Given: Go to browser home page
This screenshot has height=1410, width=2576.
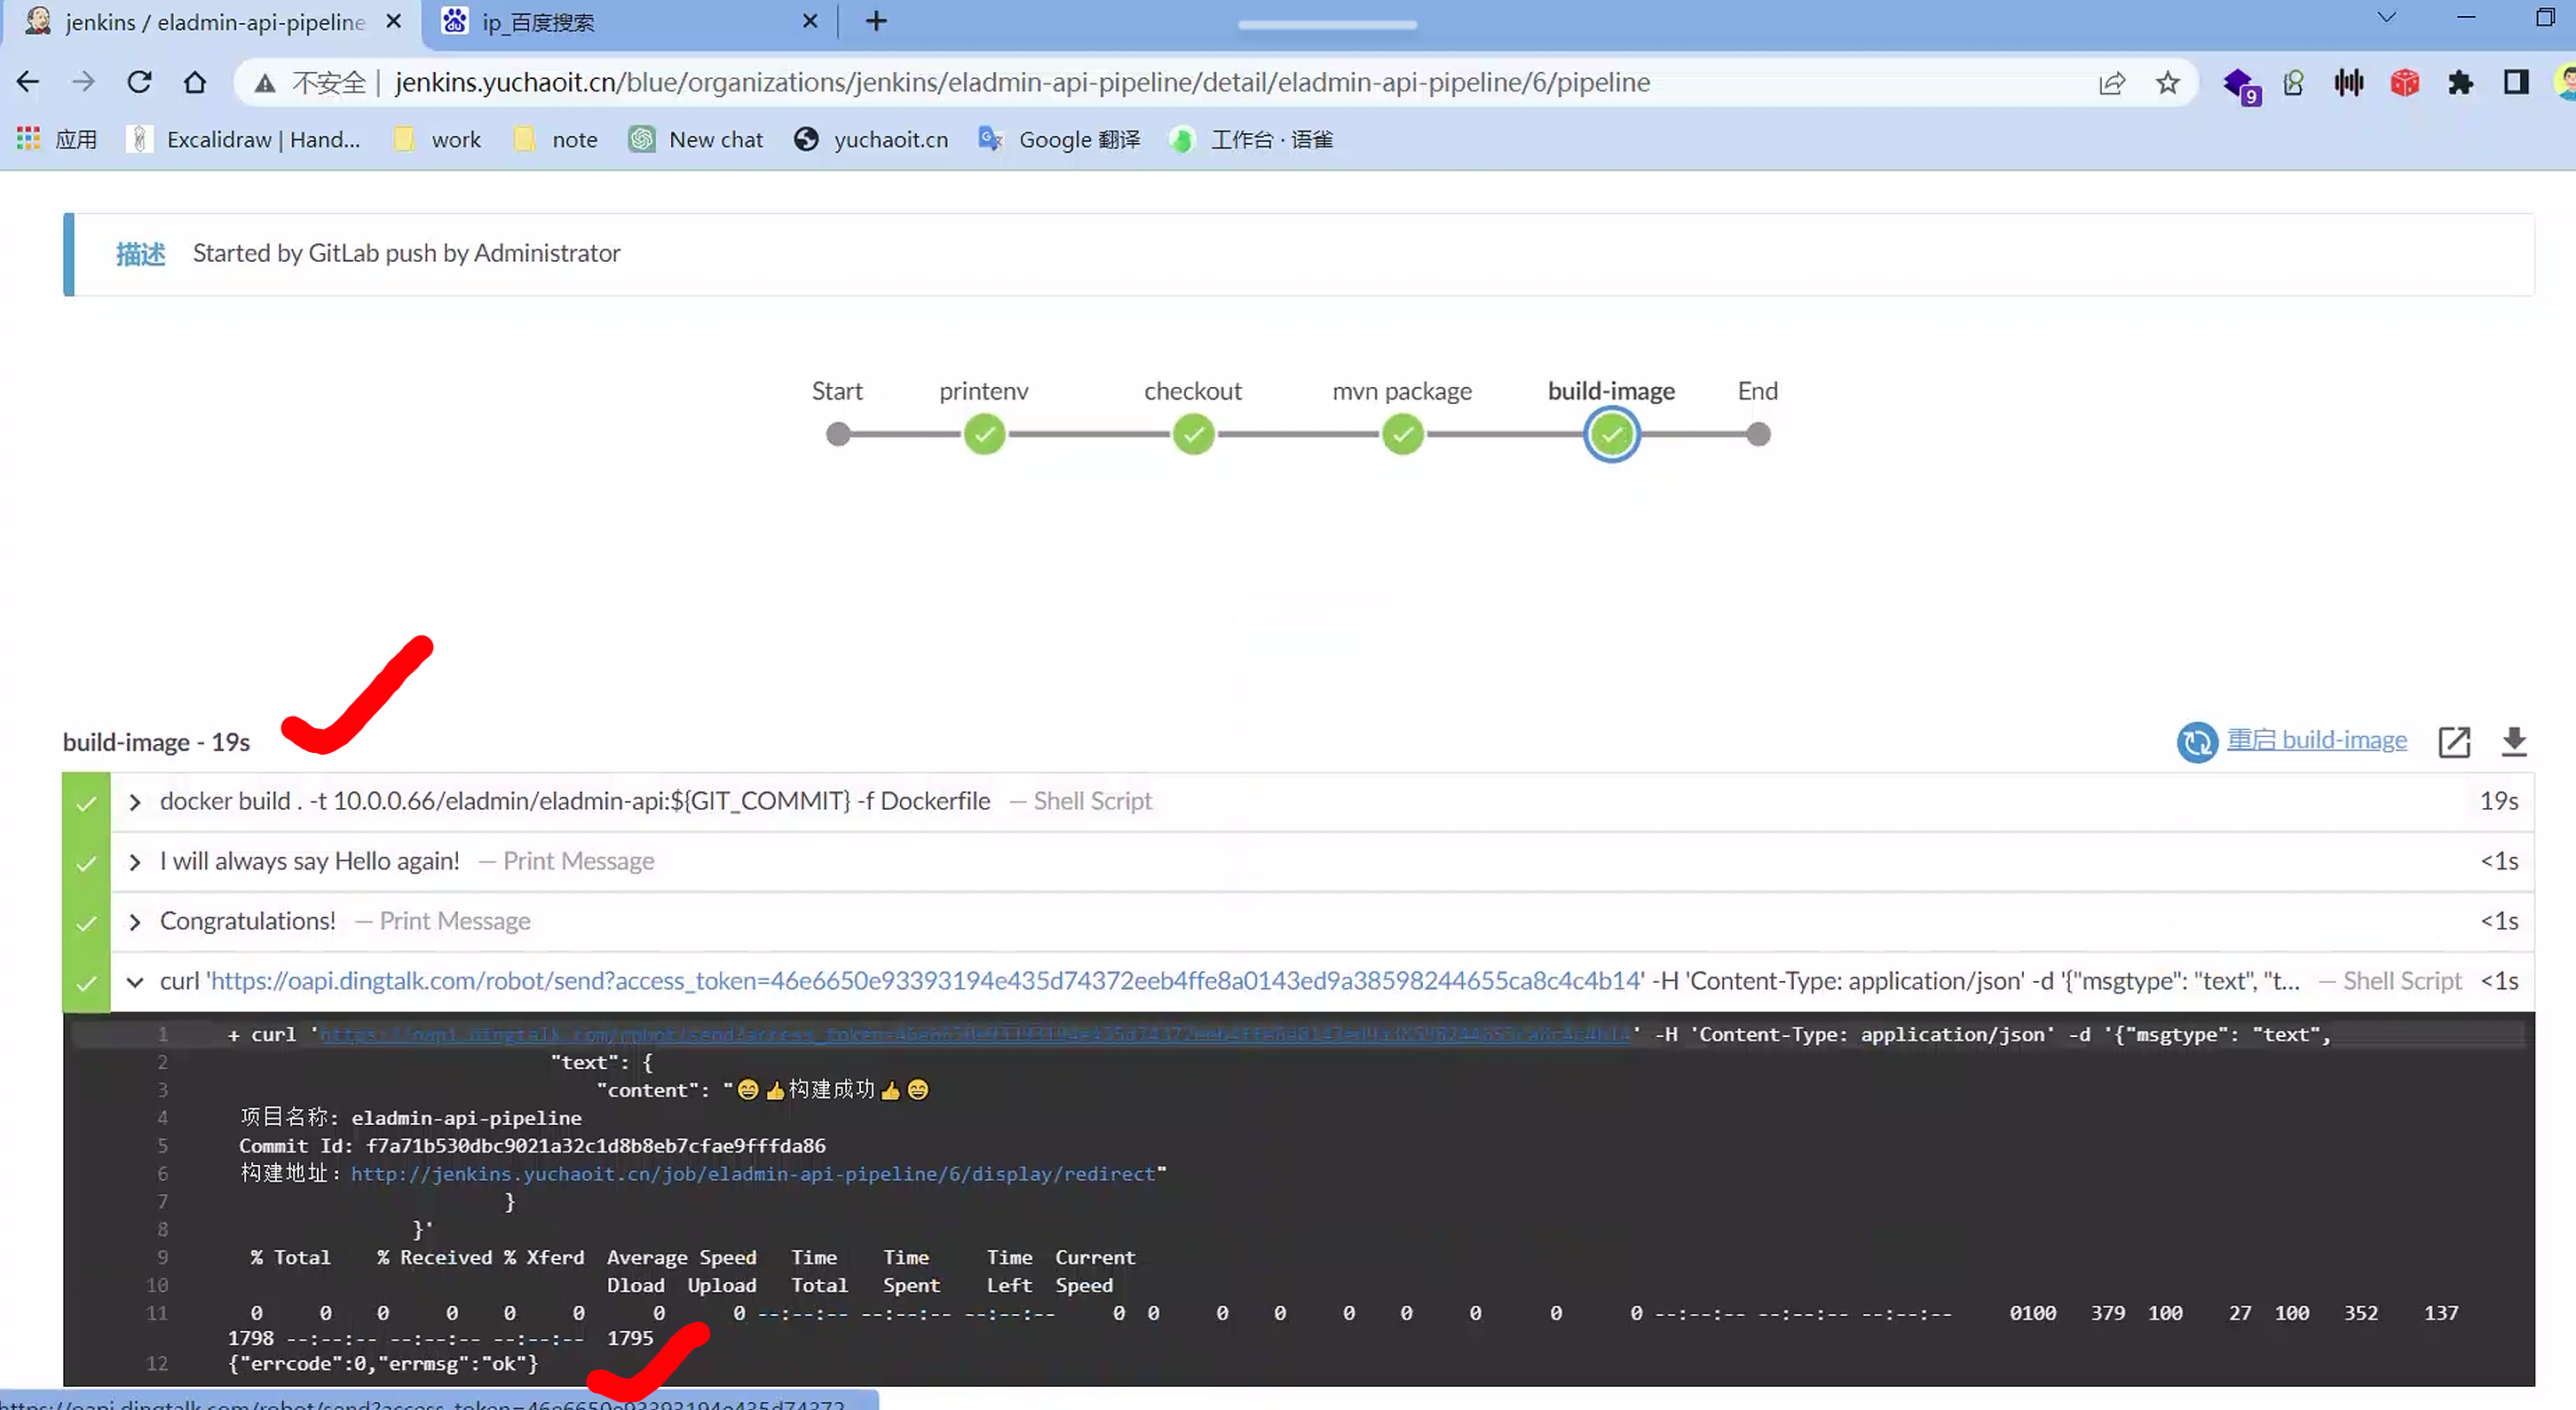Looking at the screenshot, I should [x=195, y=82].
